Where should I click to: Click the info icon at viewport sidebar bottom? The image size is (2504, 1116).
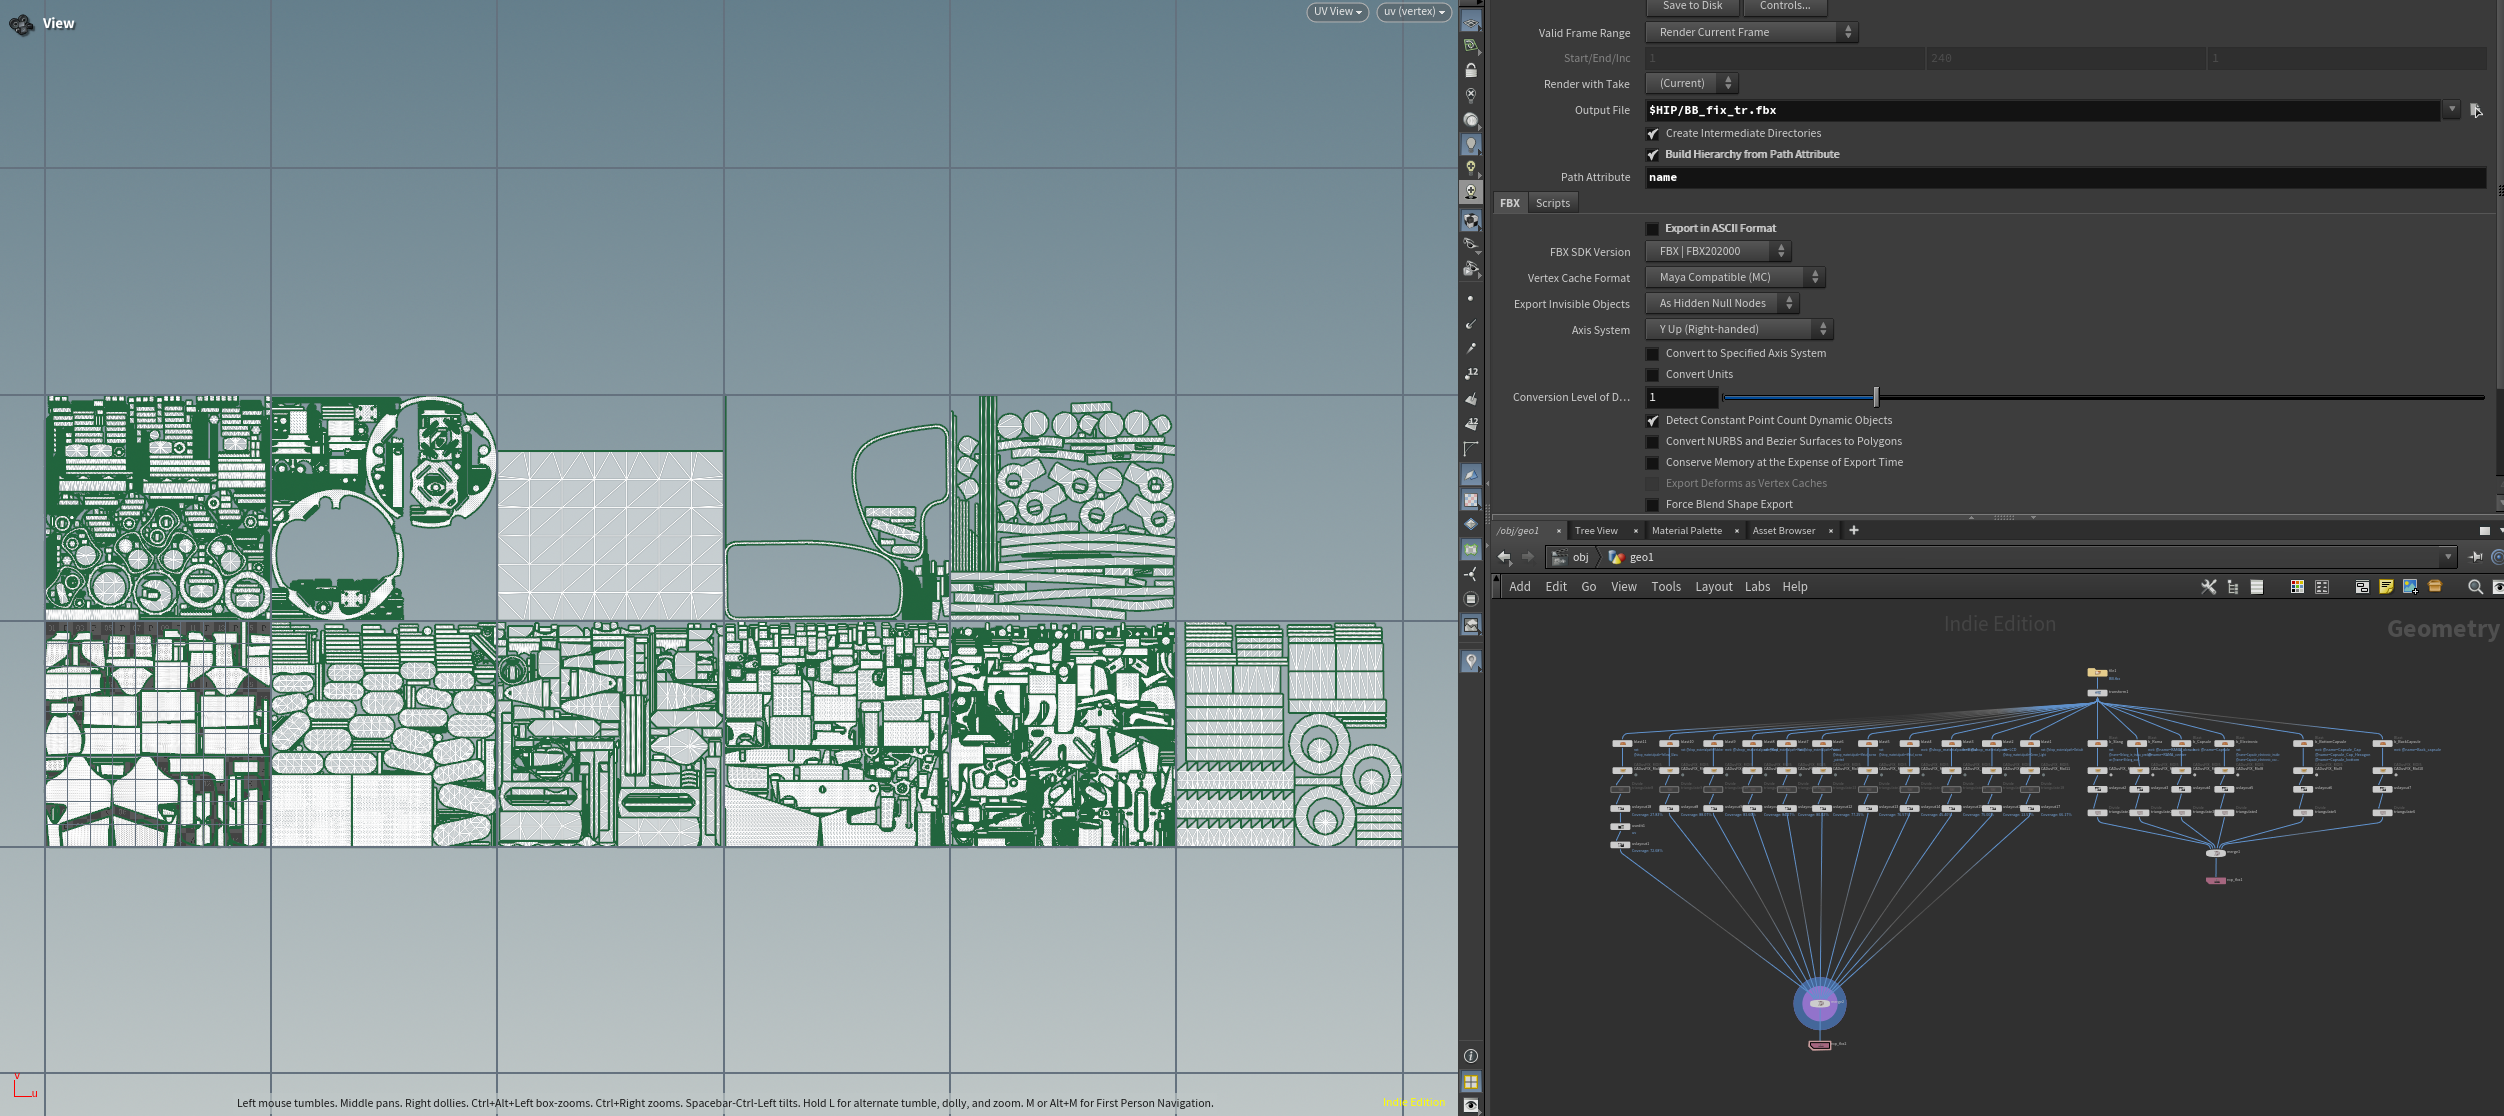(x=1471, y=1056)
